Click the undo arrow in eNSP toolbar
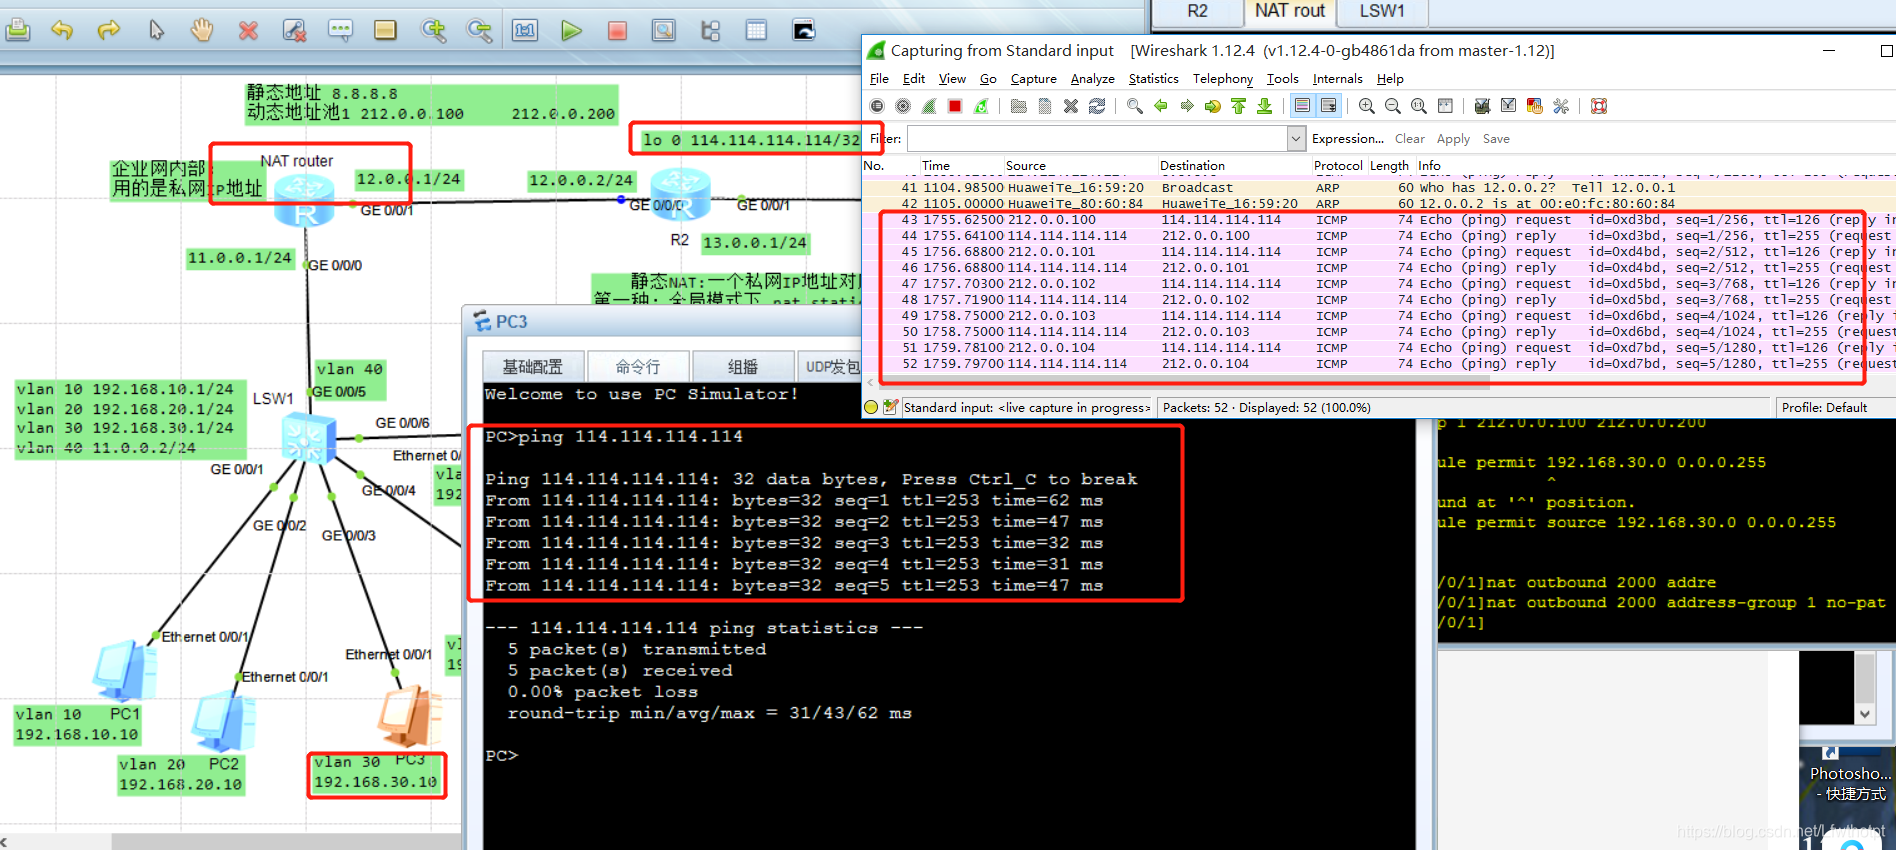Viewport: 1896px width, 850px height. [x=62, y=30]
